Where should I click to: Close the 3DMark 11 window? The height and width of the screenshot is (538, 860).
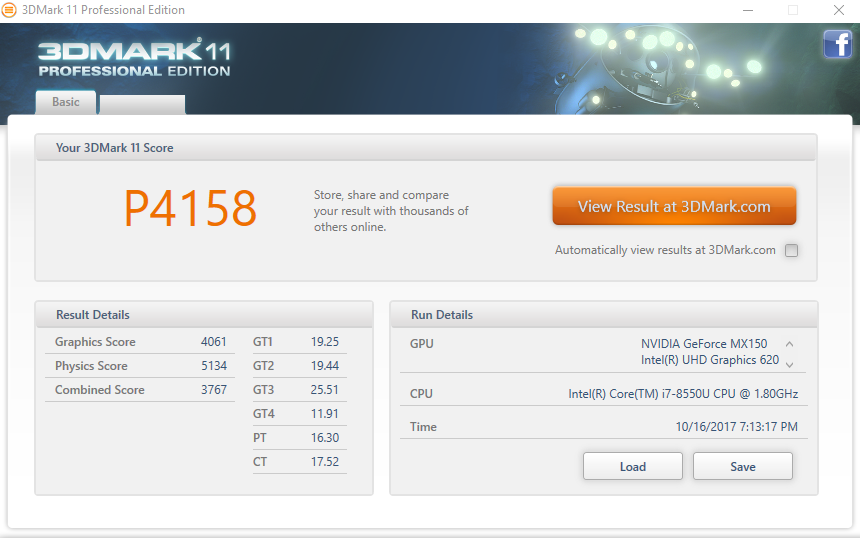(x=839, y=10)
